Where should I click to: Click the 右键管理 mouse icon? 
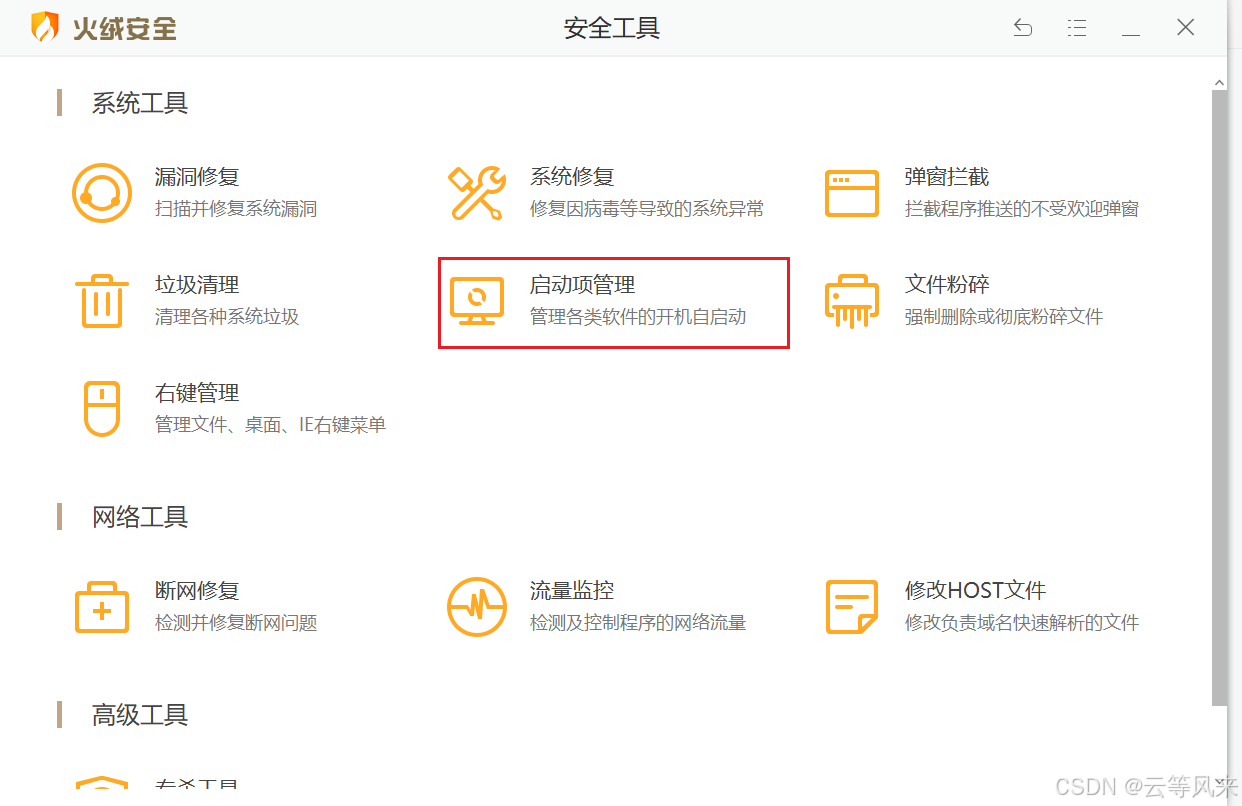click(102, 409)
